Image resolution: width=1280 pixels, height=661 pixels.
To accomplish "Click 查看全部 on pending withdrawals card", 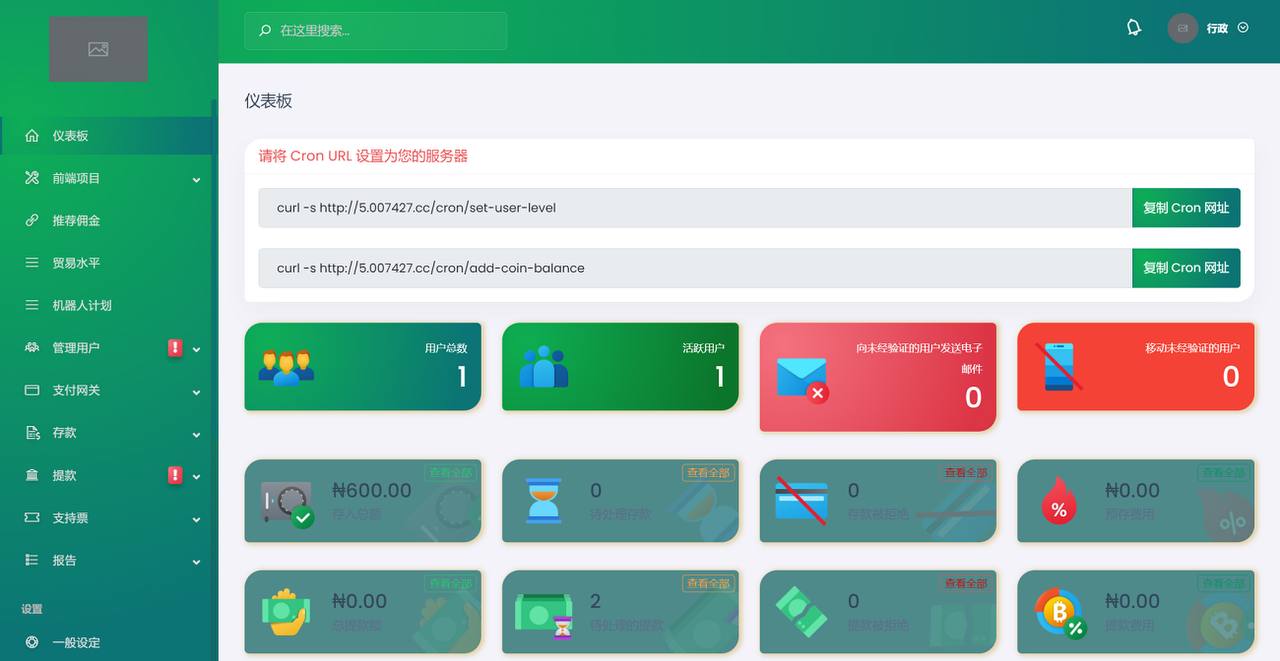I will point(707,584).
